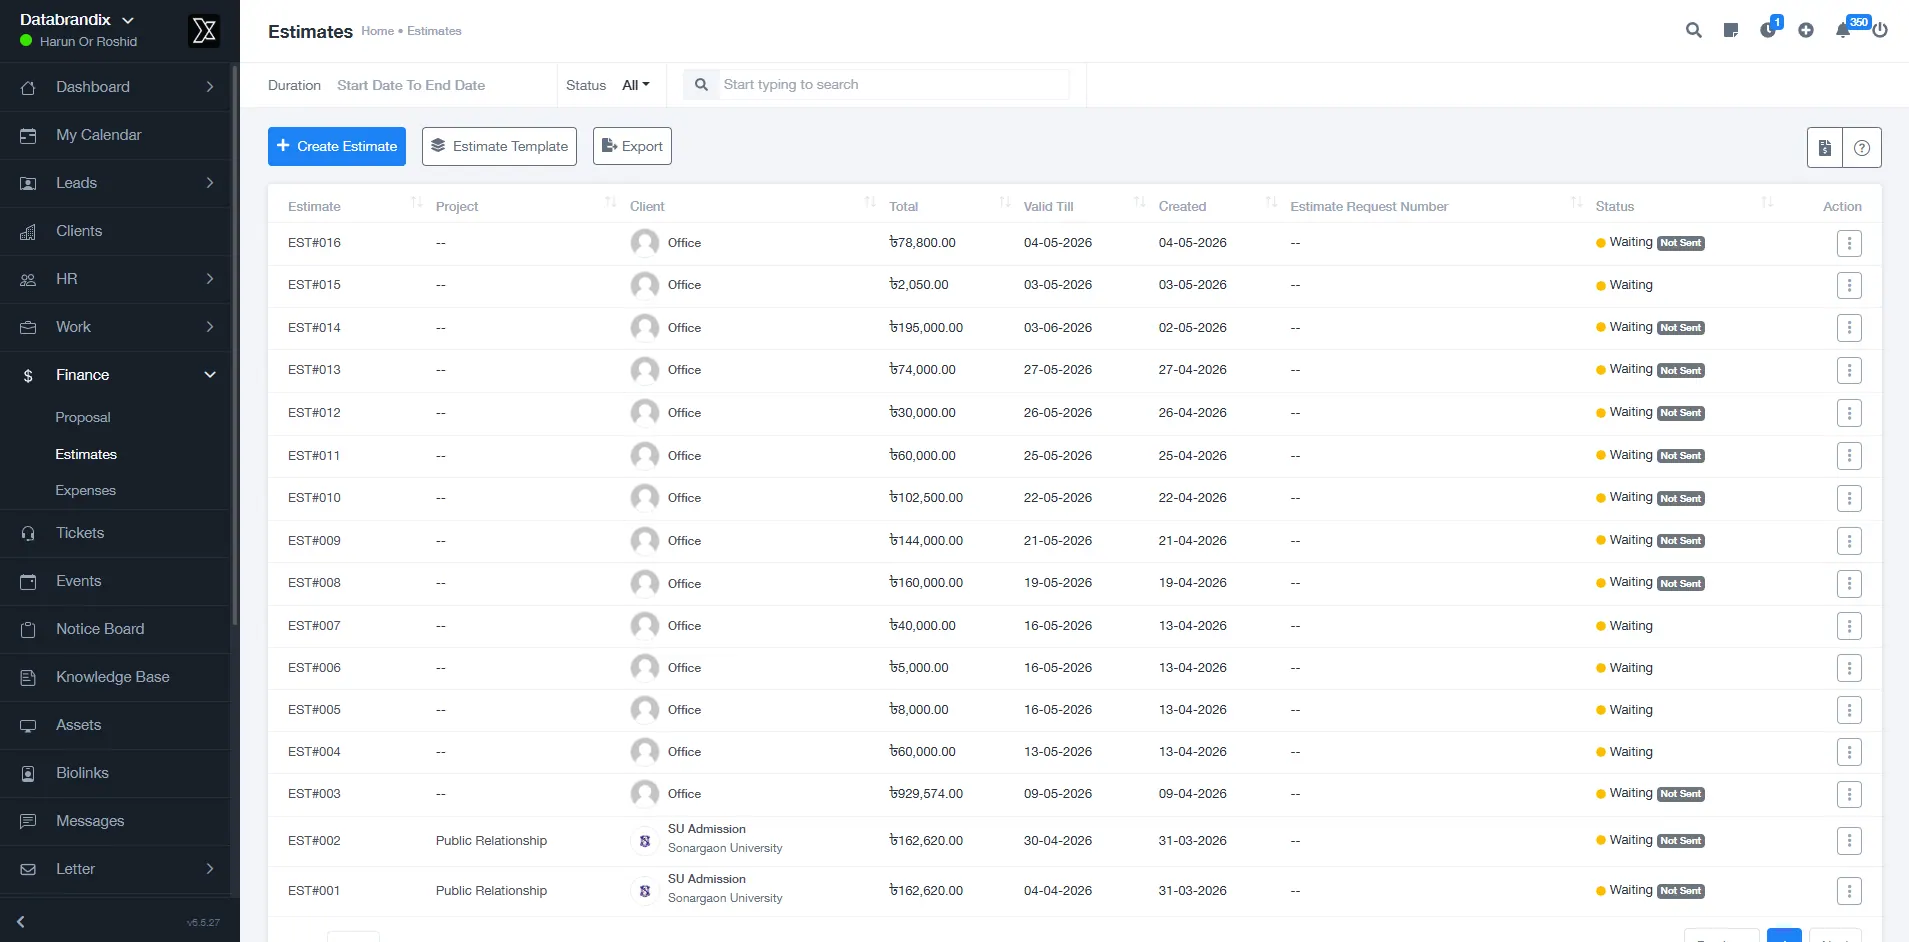Viewport: 1909px width, 942px height.
Task: Expand the Work submenu chevron
Action: [210, 327]
